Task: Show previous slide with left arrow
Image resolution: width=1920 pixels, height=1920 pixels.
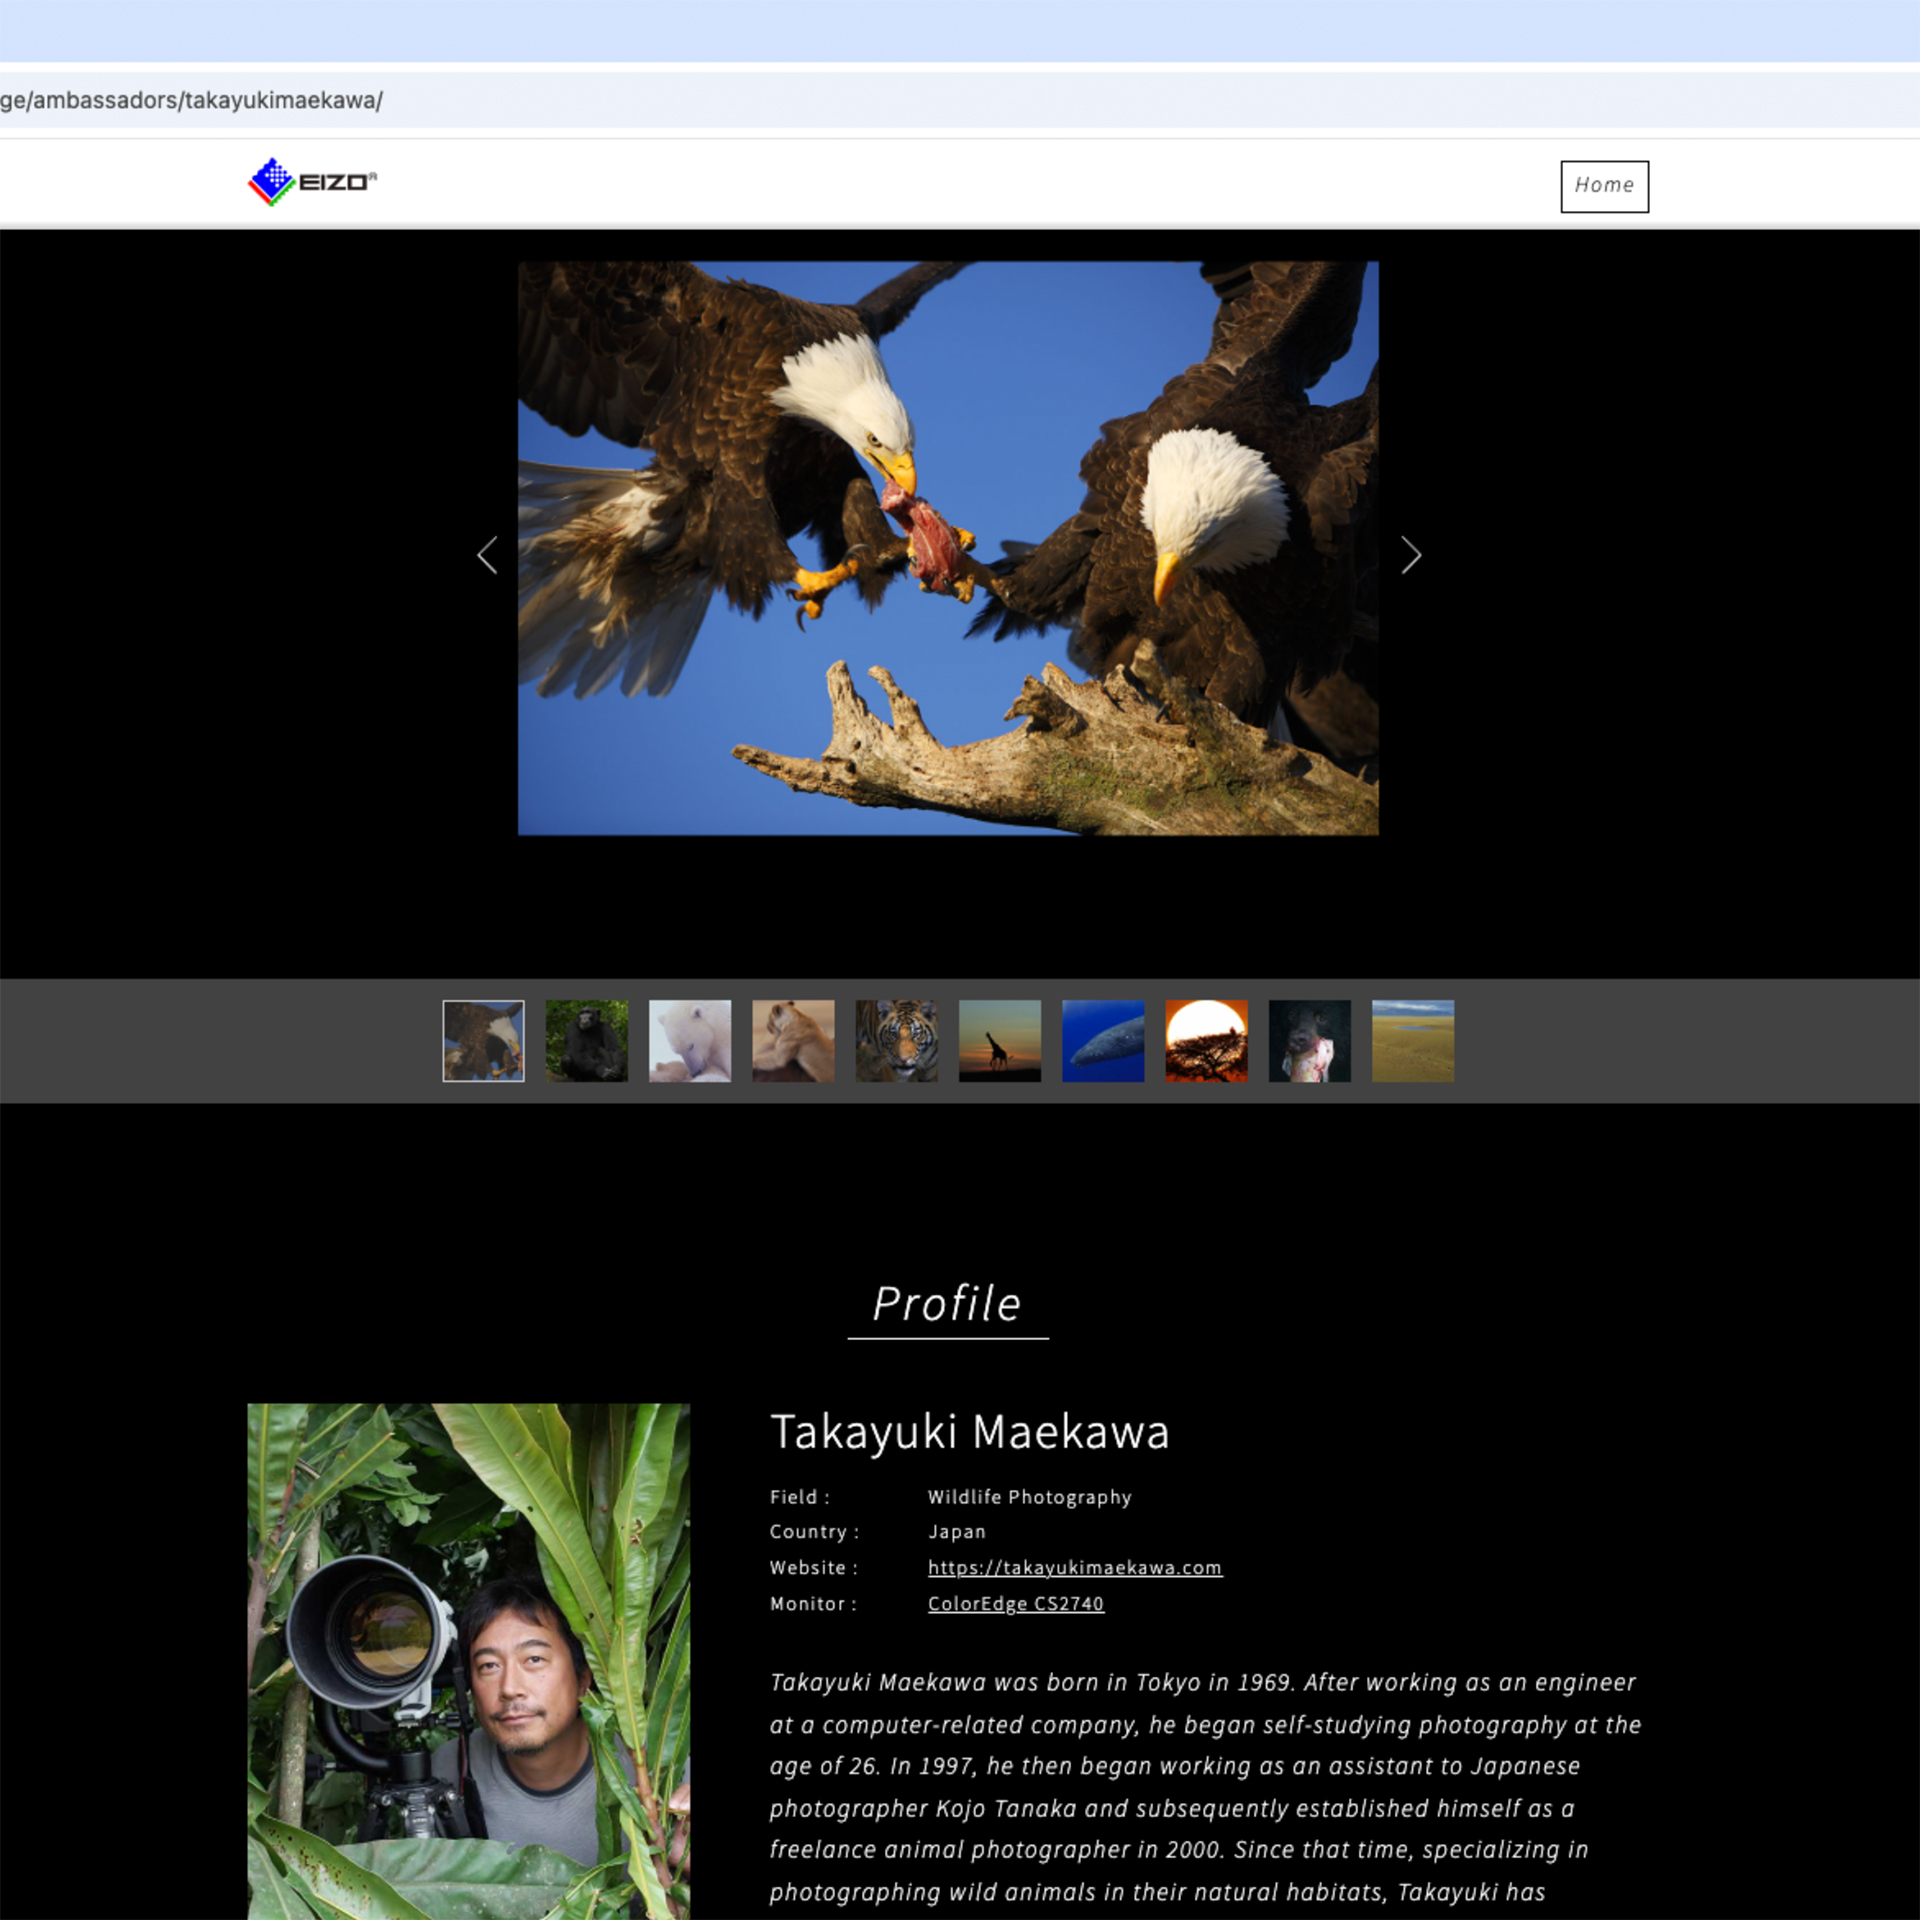Action: tap(487, 555)
